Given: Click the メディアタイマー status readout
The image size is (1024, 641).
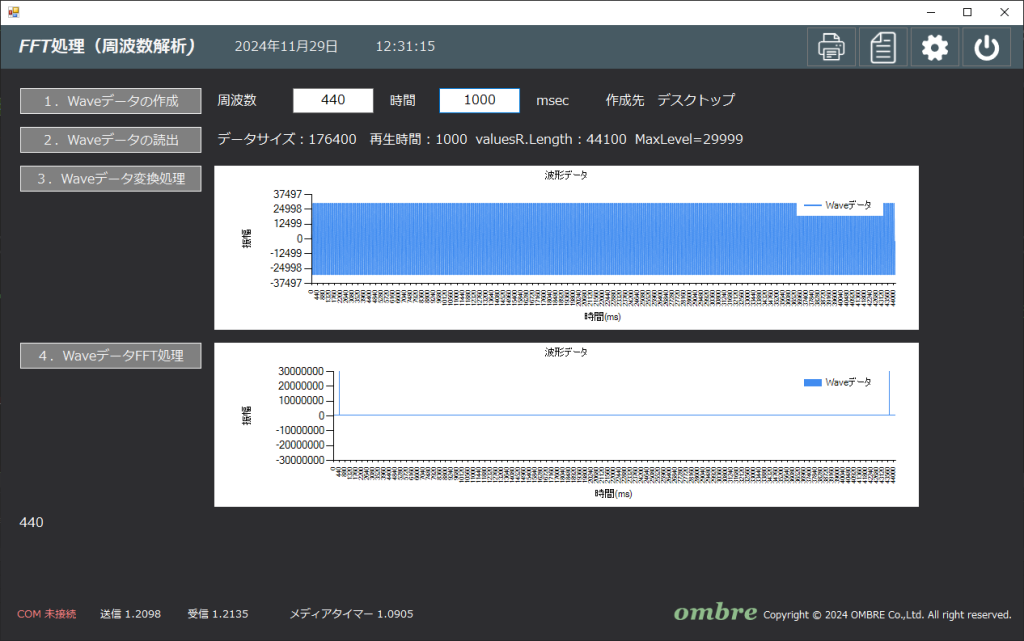Looking at the screenshot, I should [351, 614].
